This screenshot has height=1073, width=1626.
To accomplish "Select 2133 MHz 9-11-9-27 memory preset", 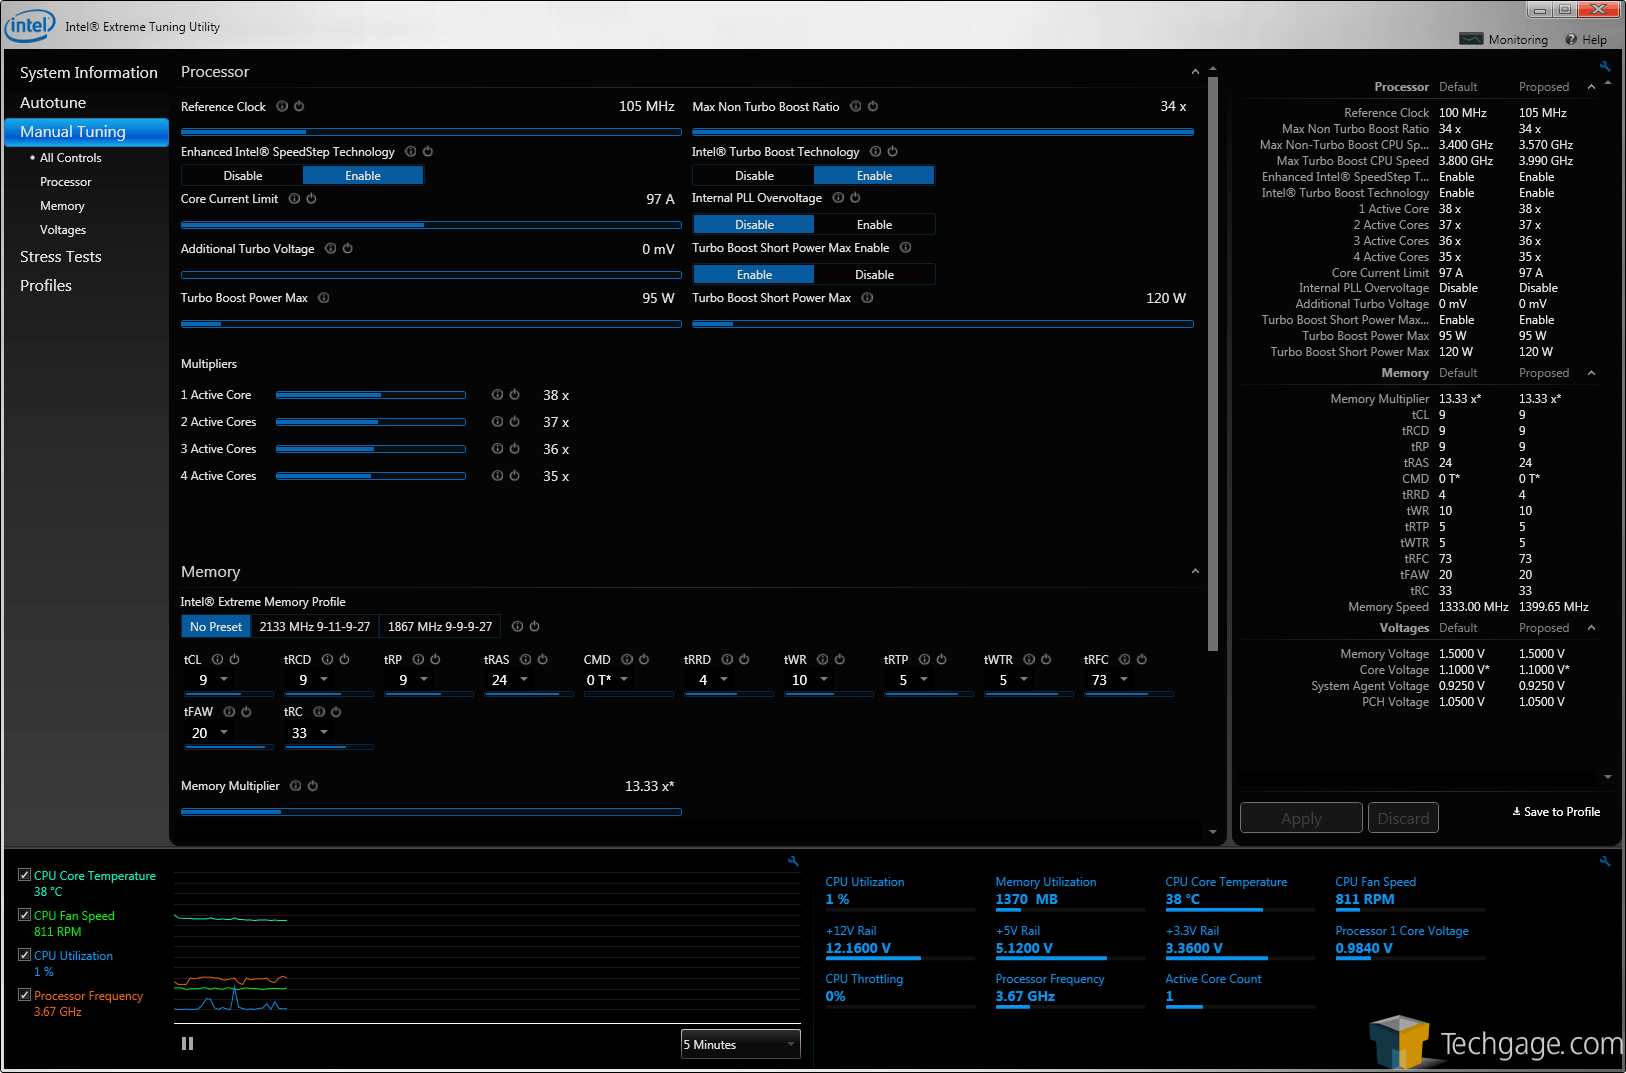I will 315,627.
